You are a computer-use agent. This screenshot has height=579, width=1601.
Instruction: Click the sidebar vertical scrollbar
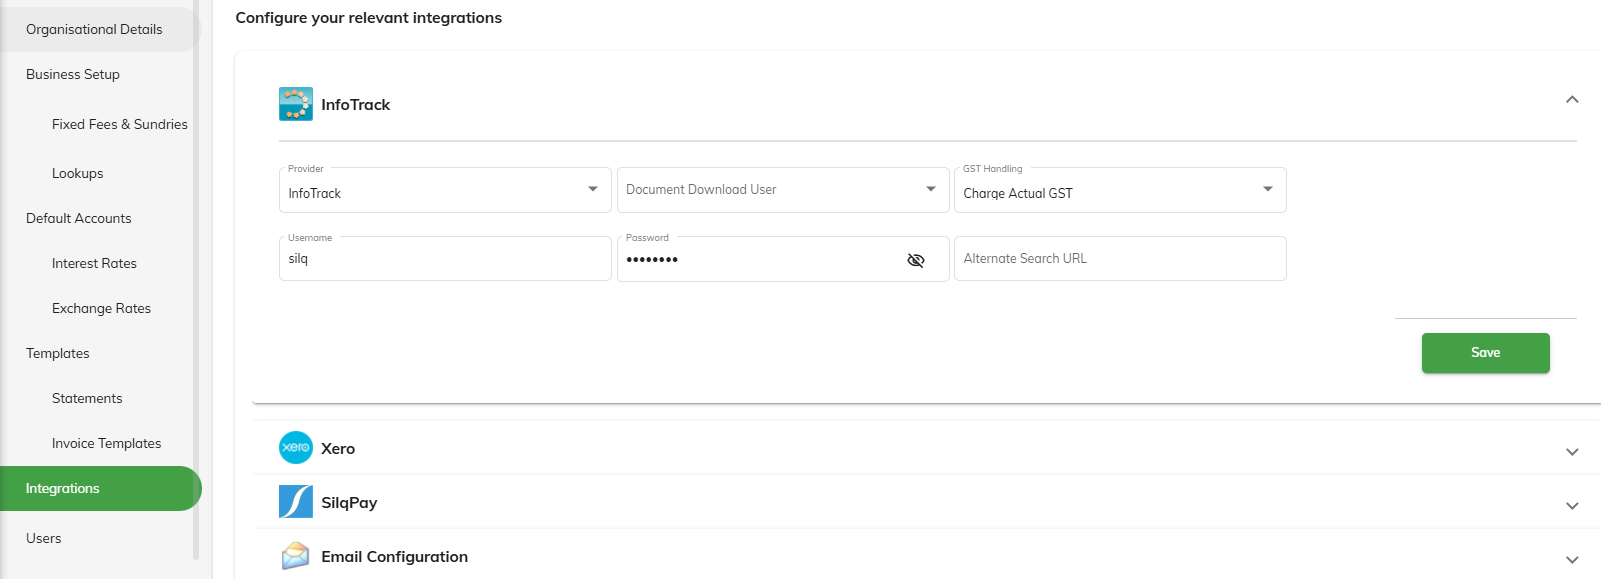(196, 280)
